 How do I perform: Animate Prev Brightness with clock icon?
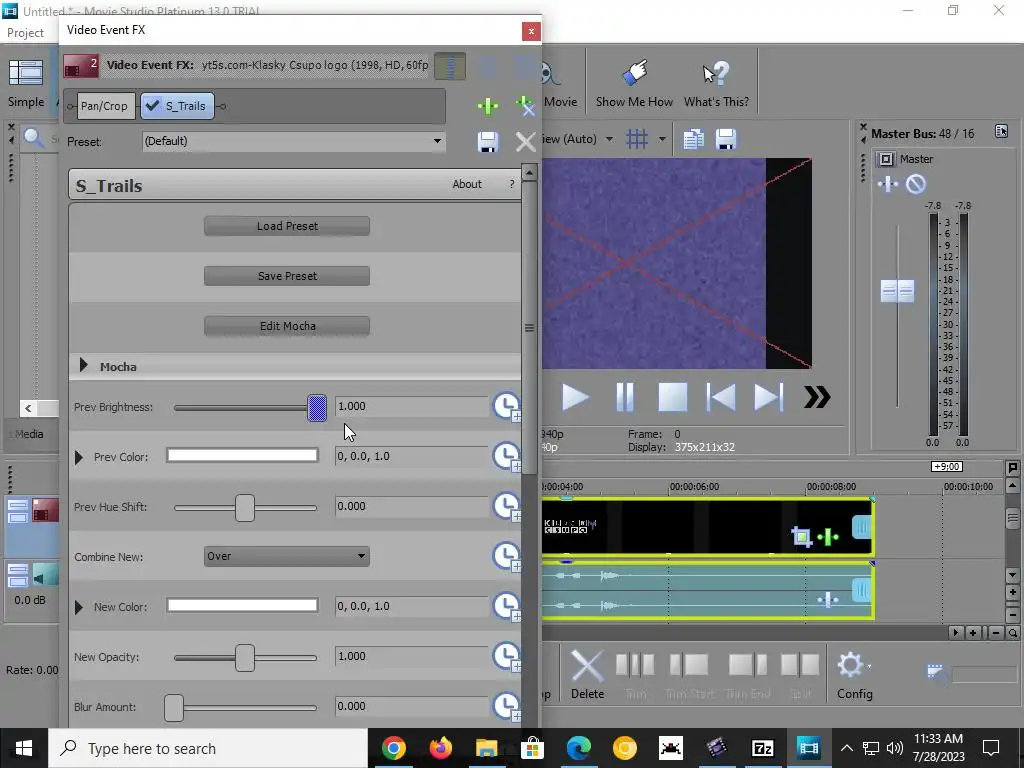click(x=506, y=406)
